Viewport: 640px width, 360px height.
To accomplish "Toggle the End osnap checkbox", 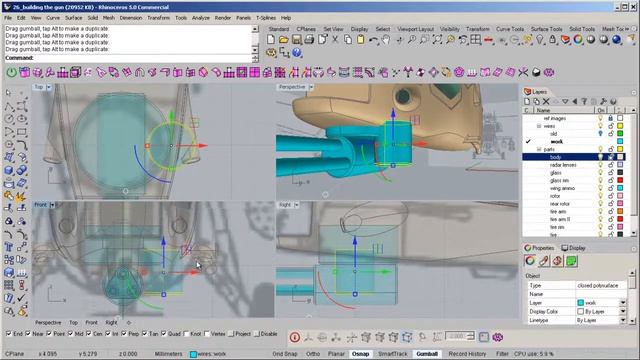I will point(9,334).
